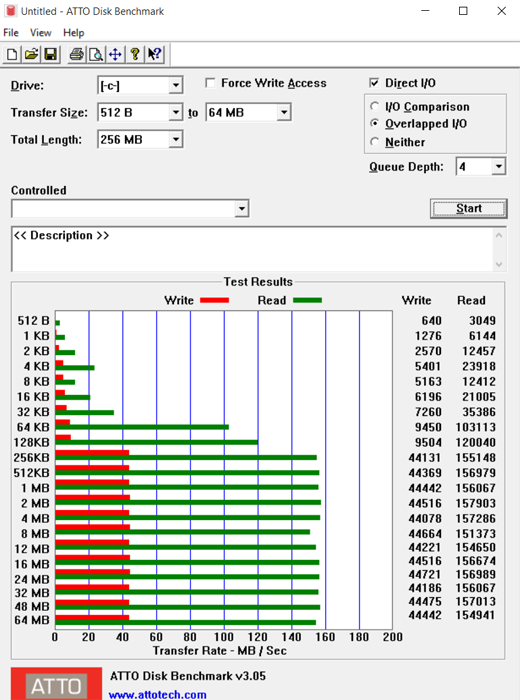
Task: Click the Print Preview icon
Action: (96, 54)
